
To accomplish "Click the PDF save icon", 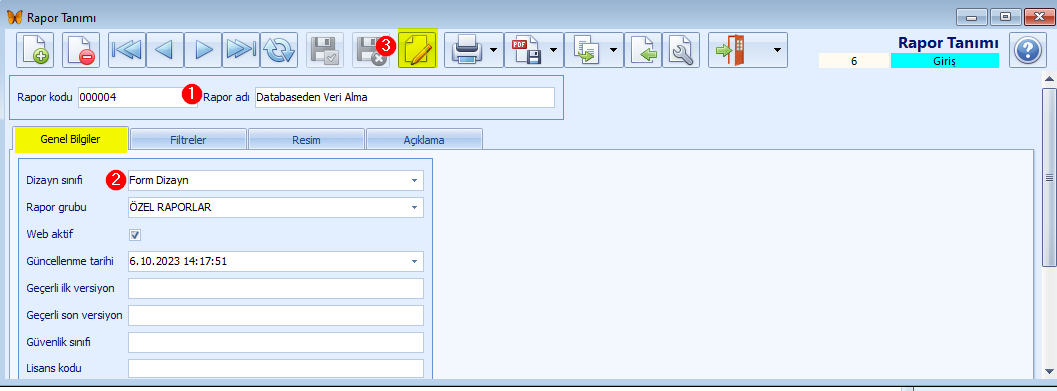I will pyautogui.click(x=525, y=50).
